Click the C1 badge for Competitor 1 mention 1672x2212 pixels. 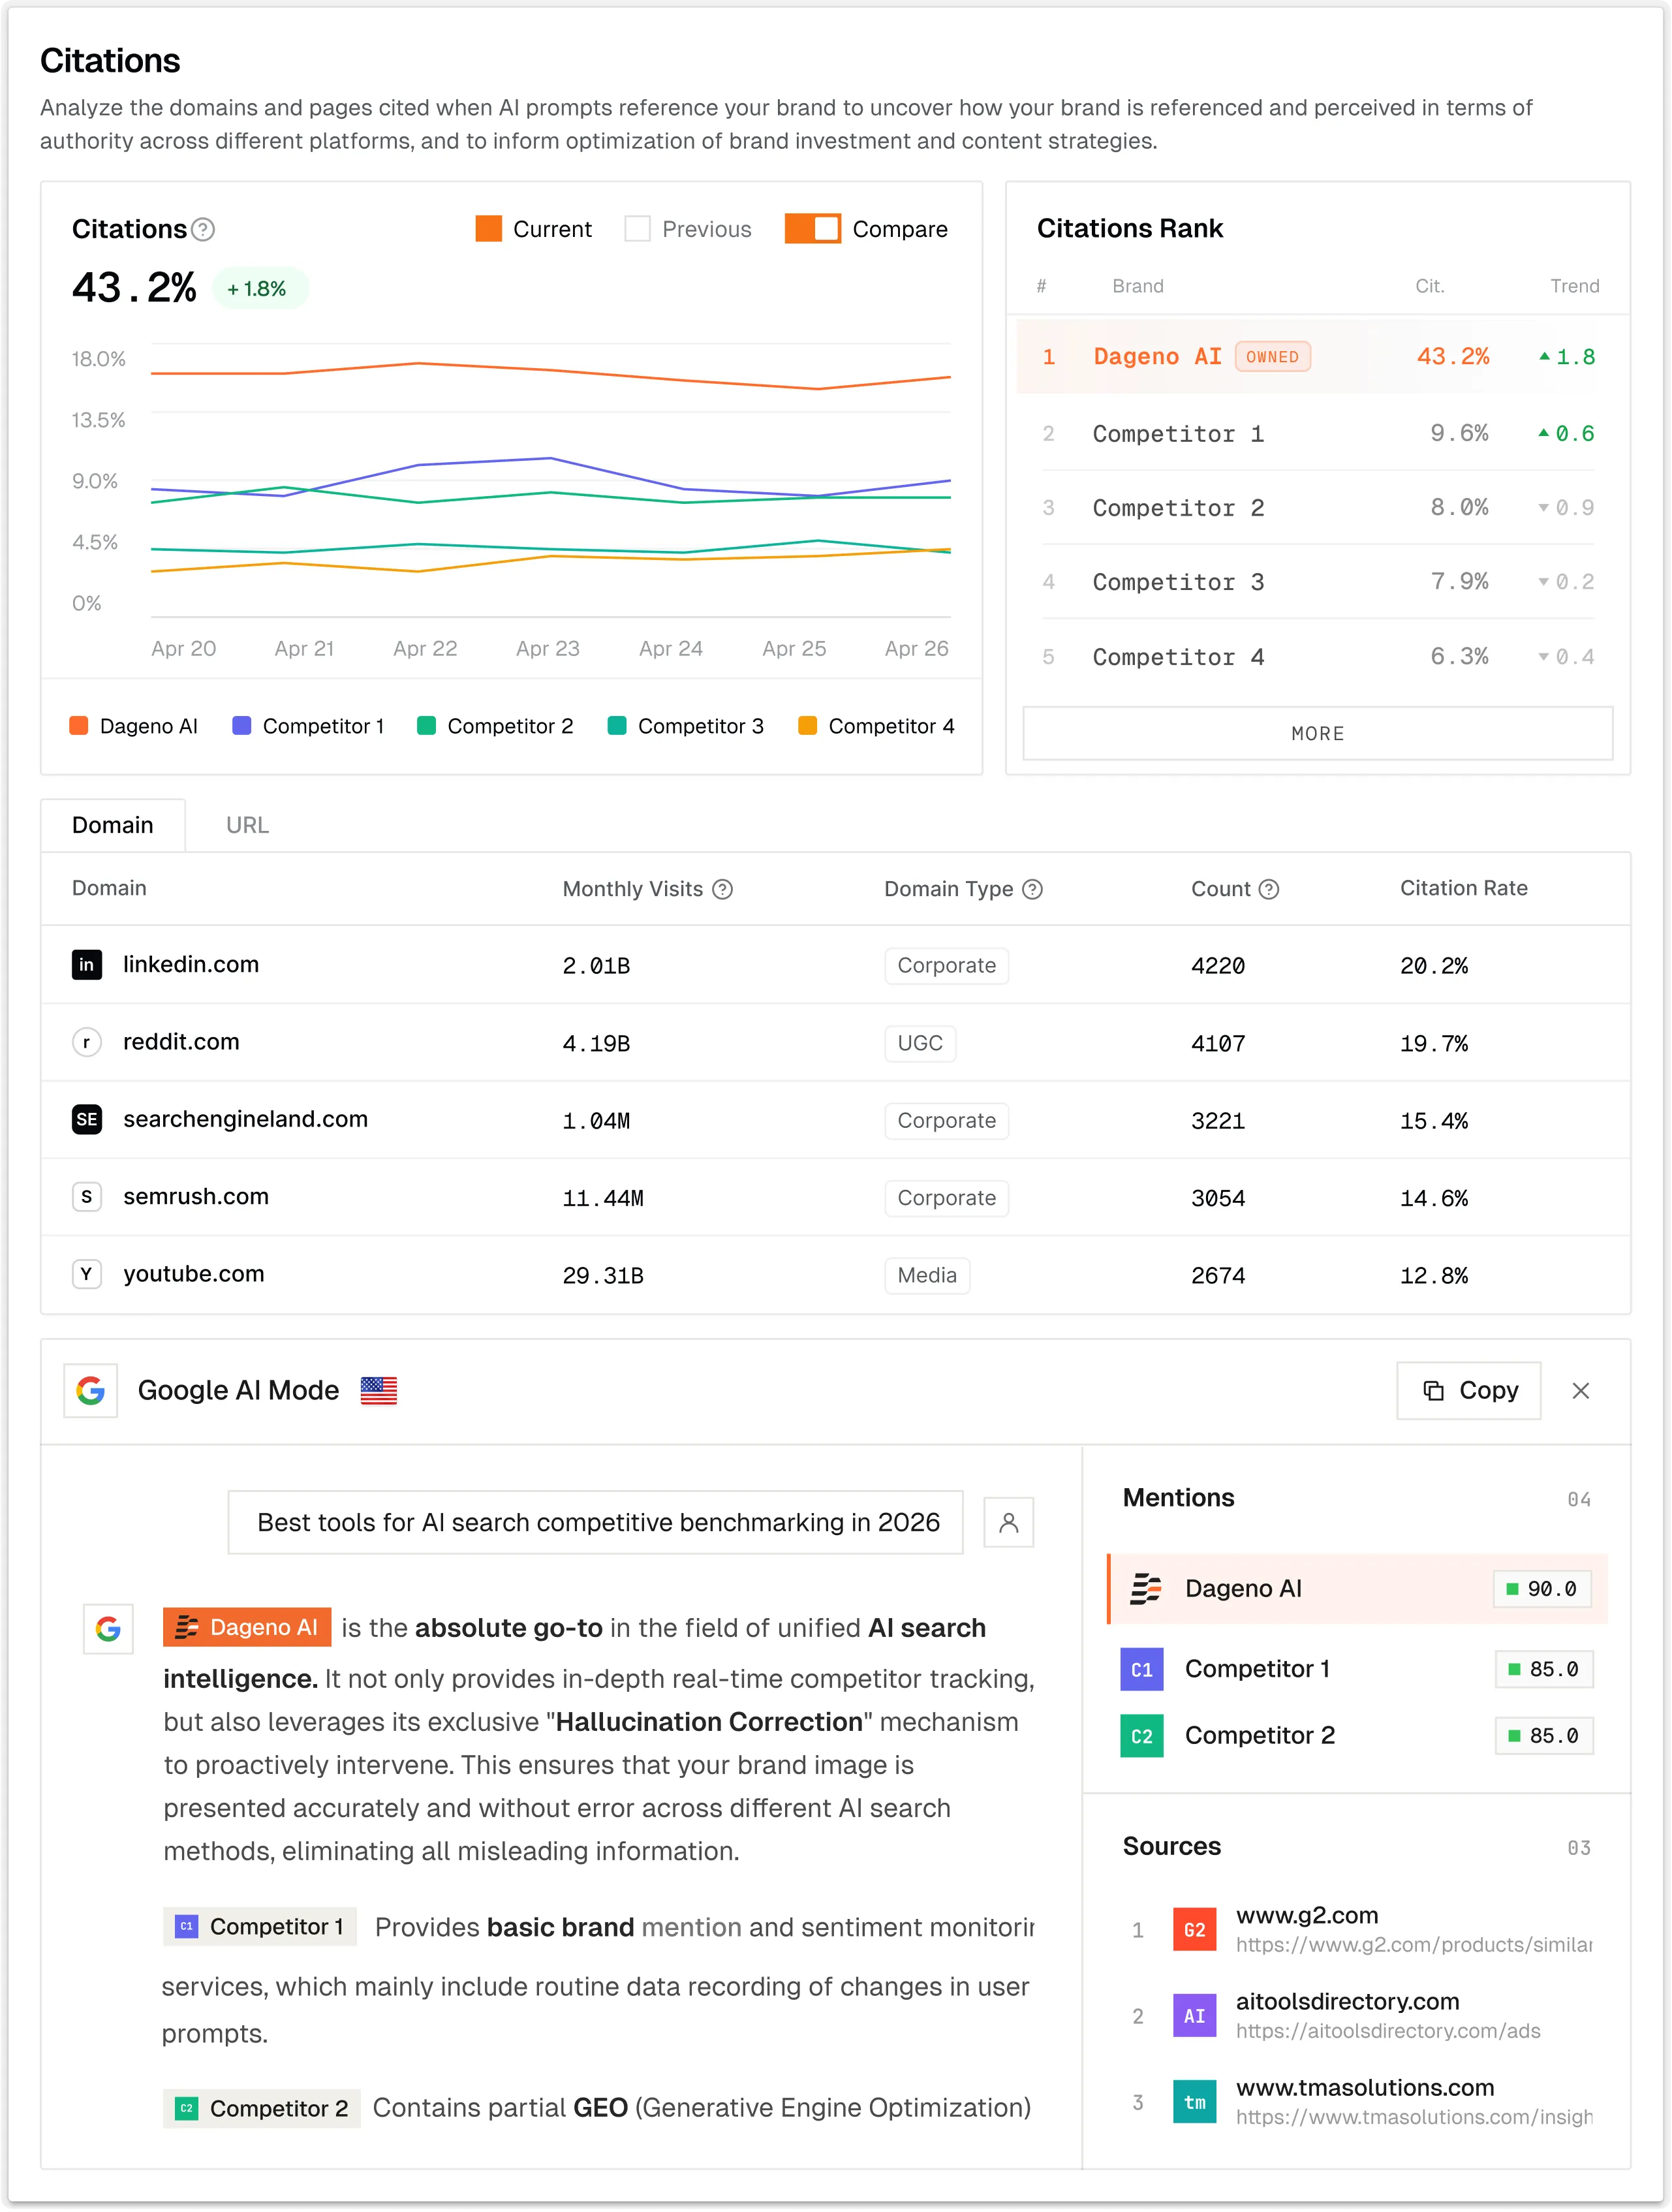[1141, 1669]
